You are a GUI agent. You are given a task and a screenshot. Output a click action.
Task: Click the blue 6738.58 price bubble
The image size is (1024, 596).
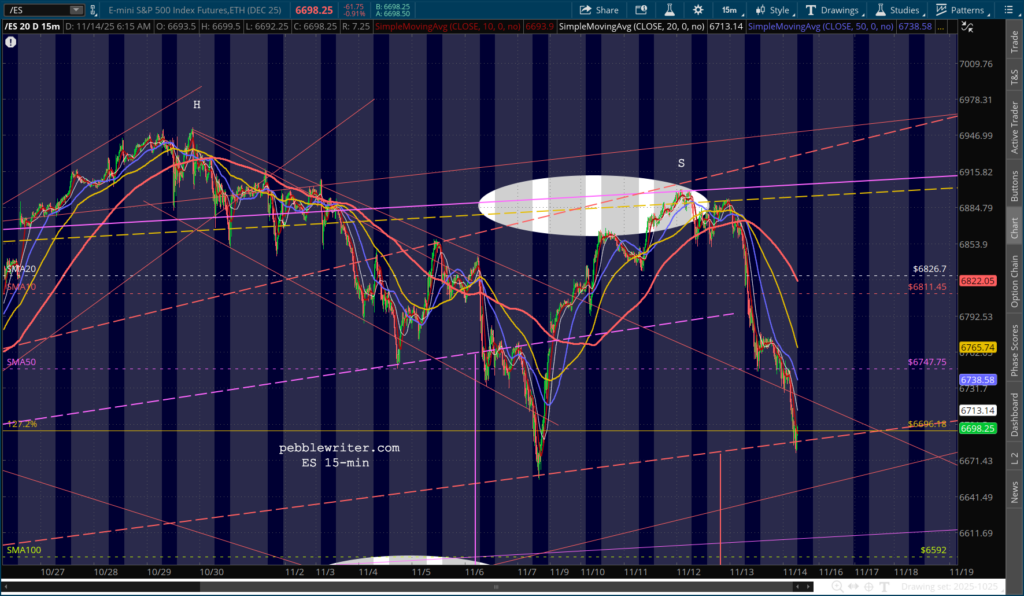978,380
